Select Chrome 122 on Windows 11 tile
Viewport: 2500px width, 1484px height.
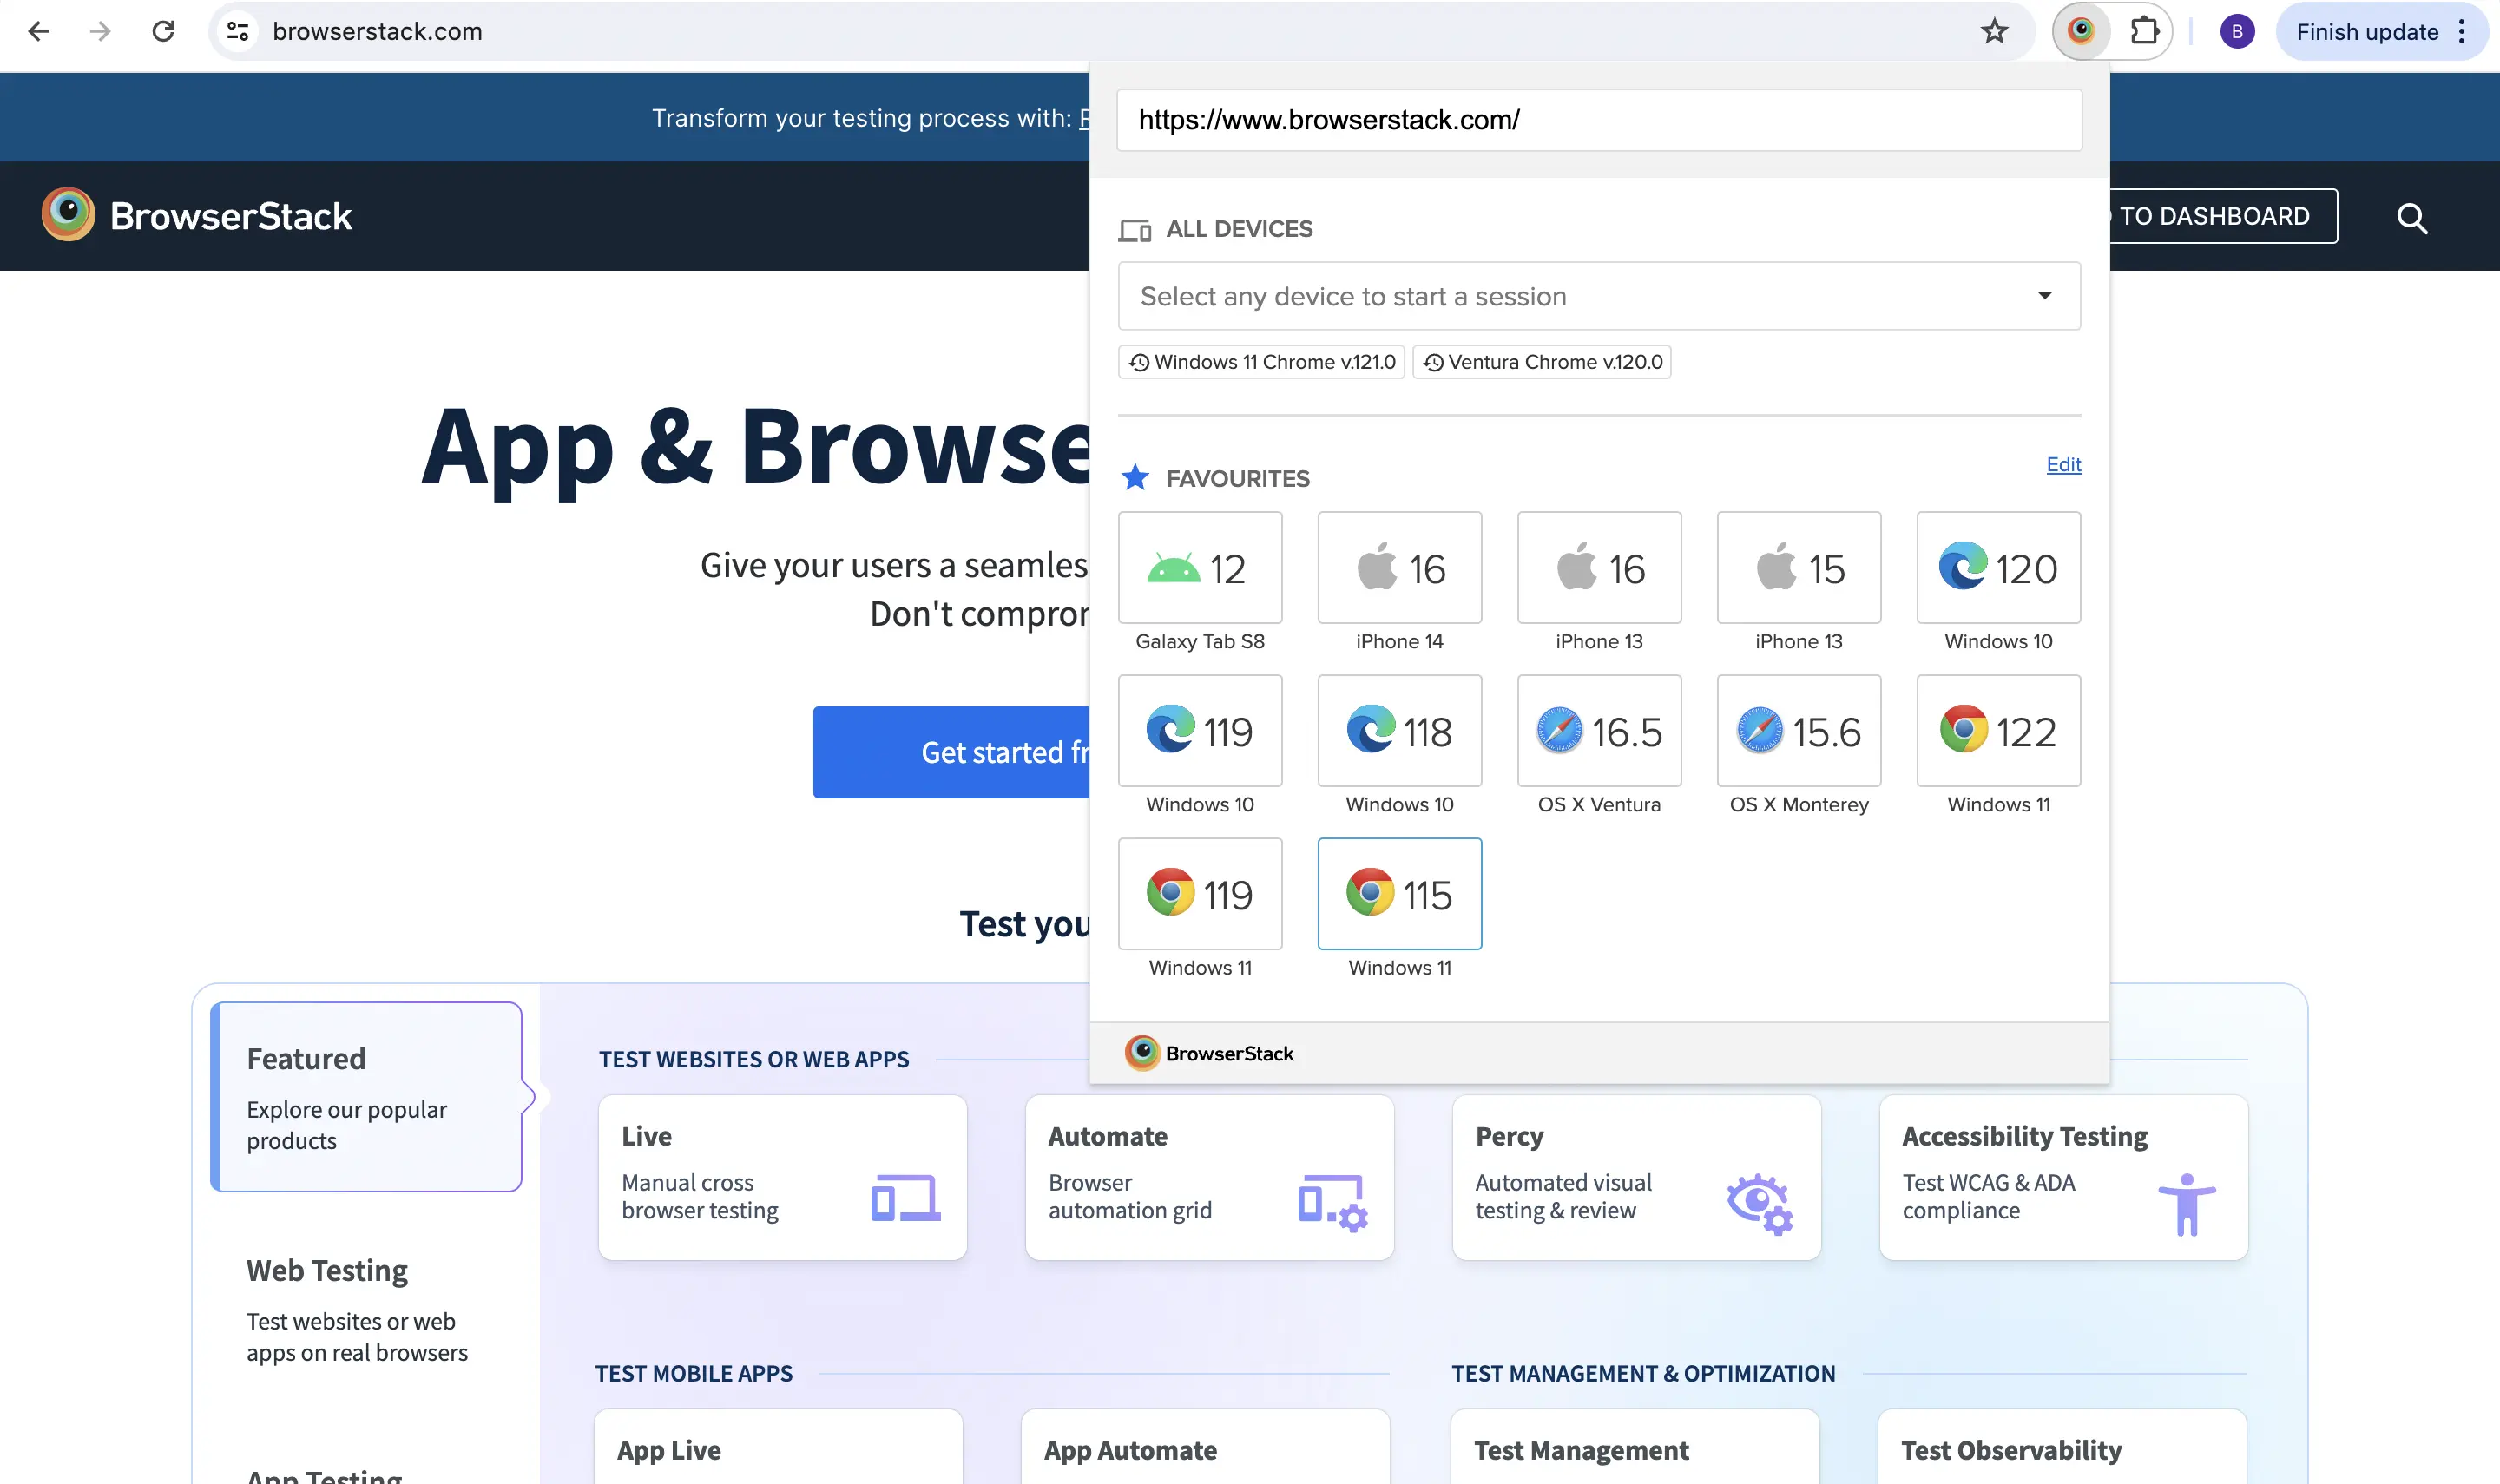[x=1998, y=731]
